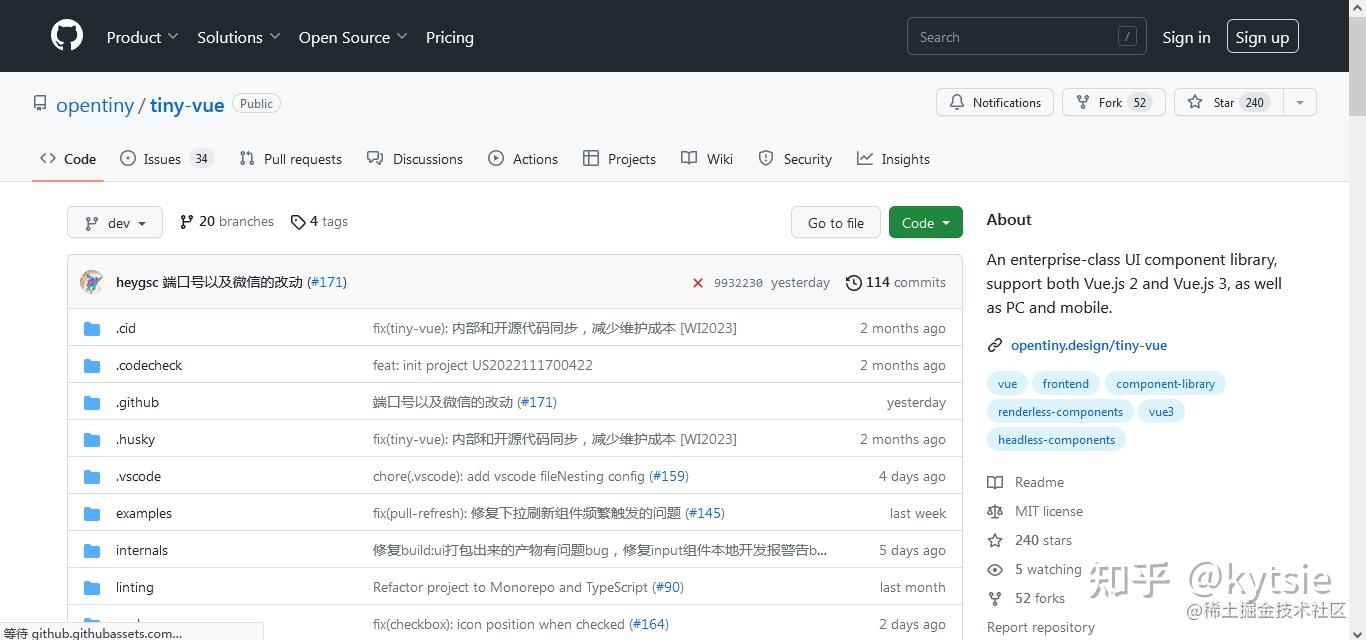The height and width of the screenshot is (640, 1366).
Task: Click the Fork icon on the Fork button
Action: [1081, 102]
